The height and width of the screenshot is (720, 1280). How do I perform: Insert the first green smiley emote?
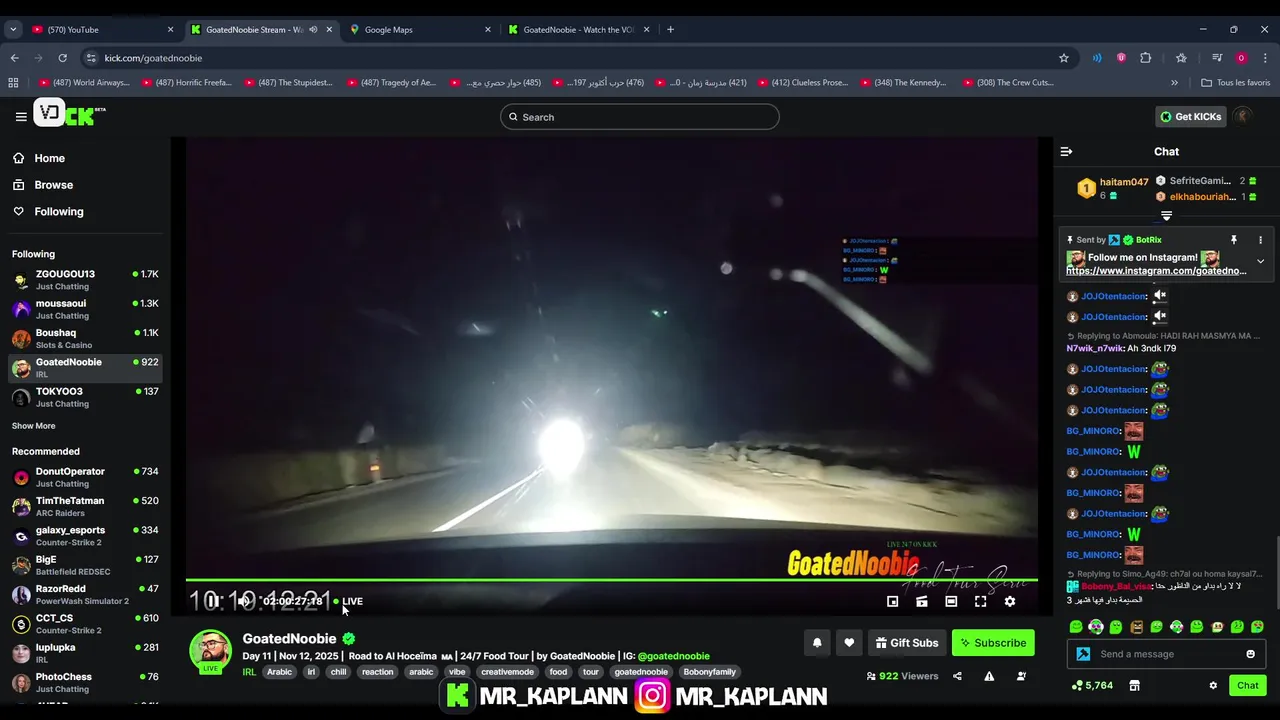(x=1076, y=627)
